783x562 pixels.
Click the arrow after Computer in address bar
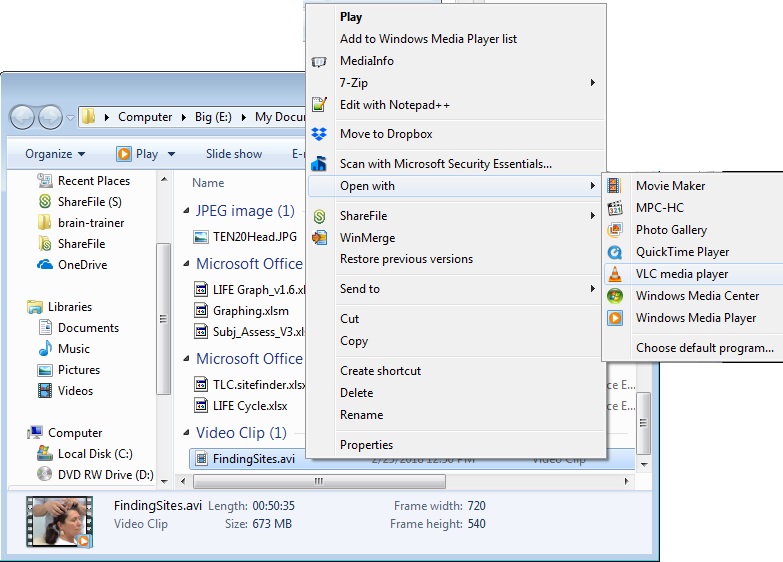click(184, 117)
